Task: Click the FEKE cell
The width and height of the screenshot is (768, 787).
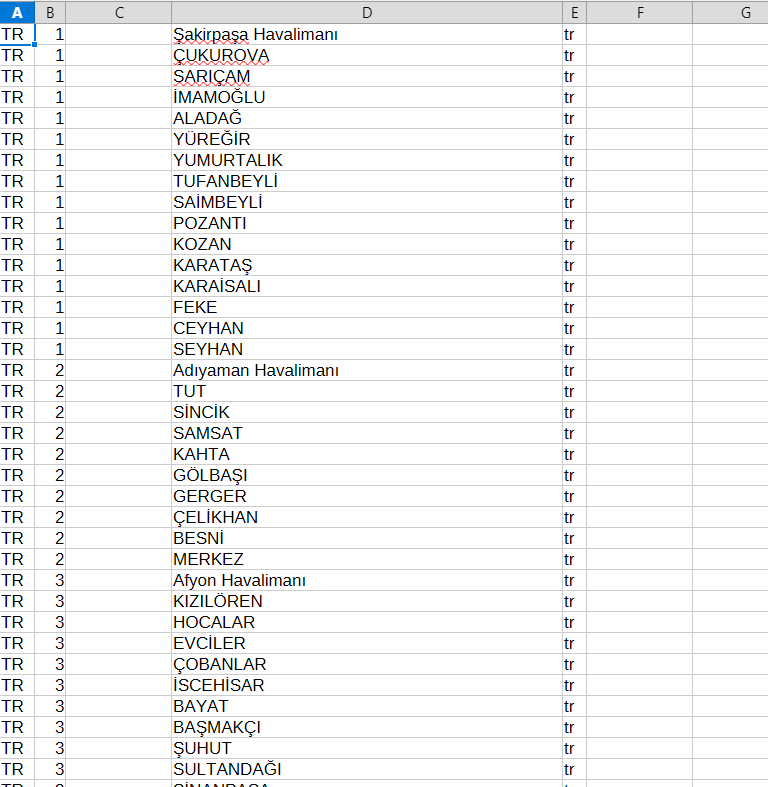Action: tap(367, 307)
